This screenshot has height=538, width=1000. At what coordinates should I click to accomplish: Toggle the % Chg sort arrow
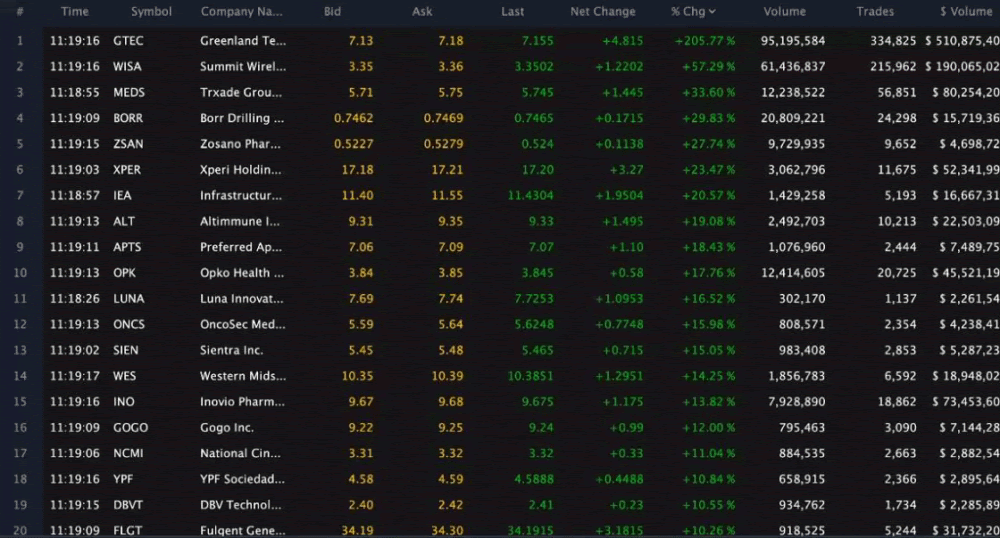click(712, 11)
